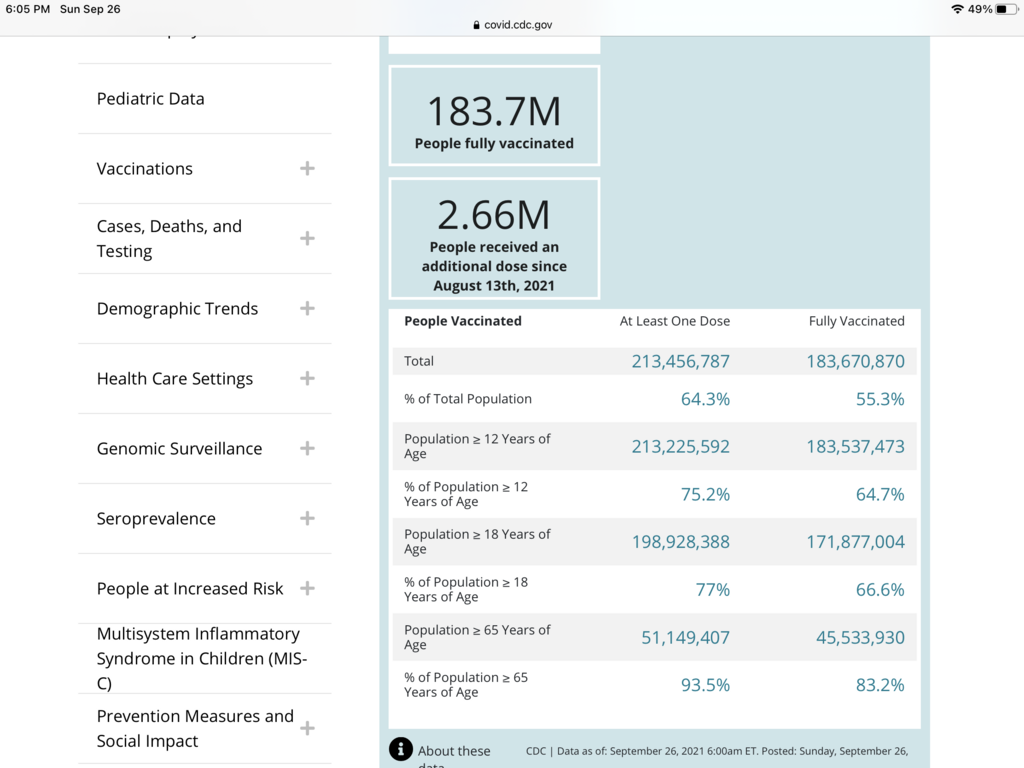Screen dimensions: 1024x768
Task: Open Multisystem Inflammatory Syndrome in Children item
Action: pos(198,658)
